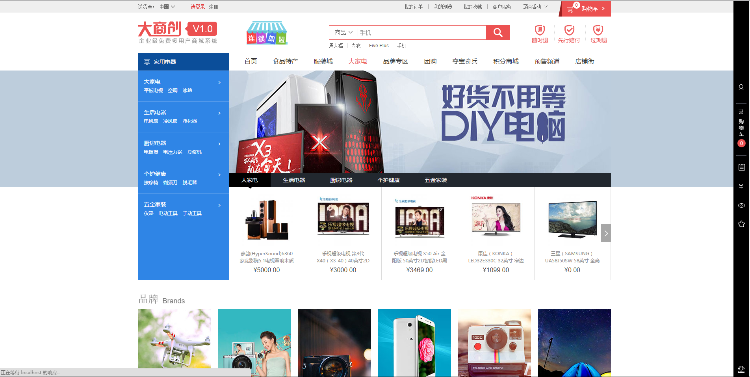Select the 个护健康 tab below the banner
750x377 pixels.
388,180
